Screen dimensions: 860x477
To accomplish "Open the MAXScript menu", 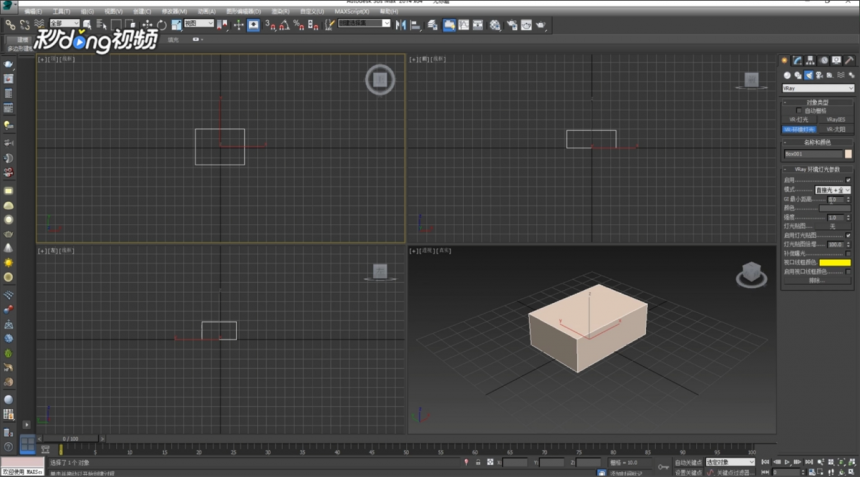I will [352, 11].
